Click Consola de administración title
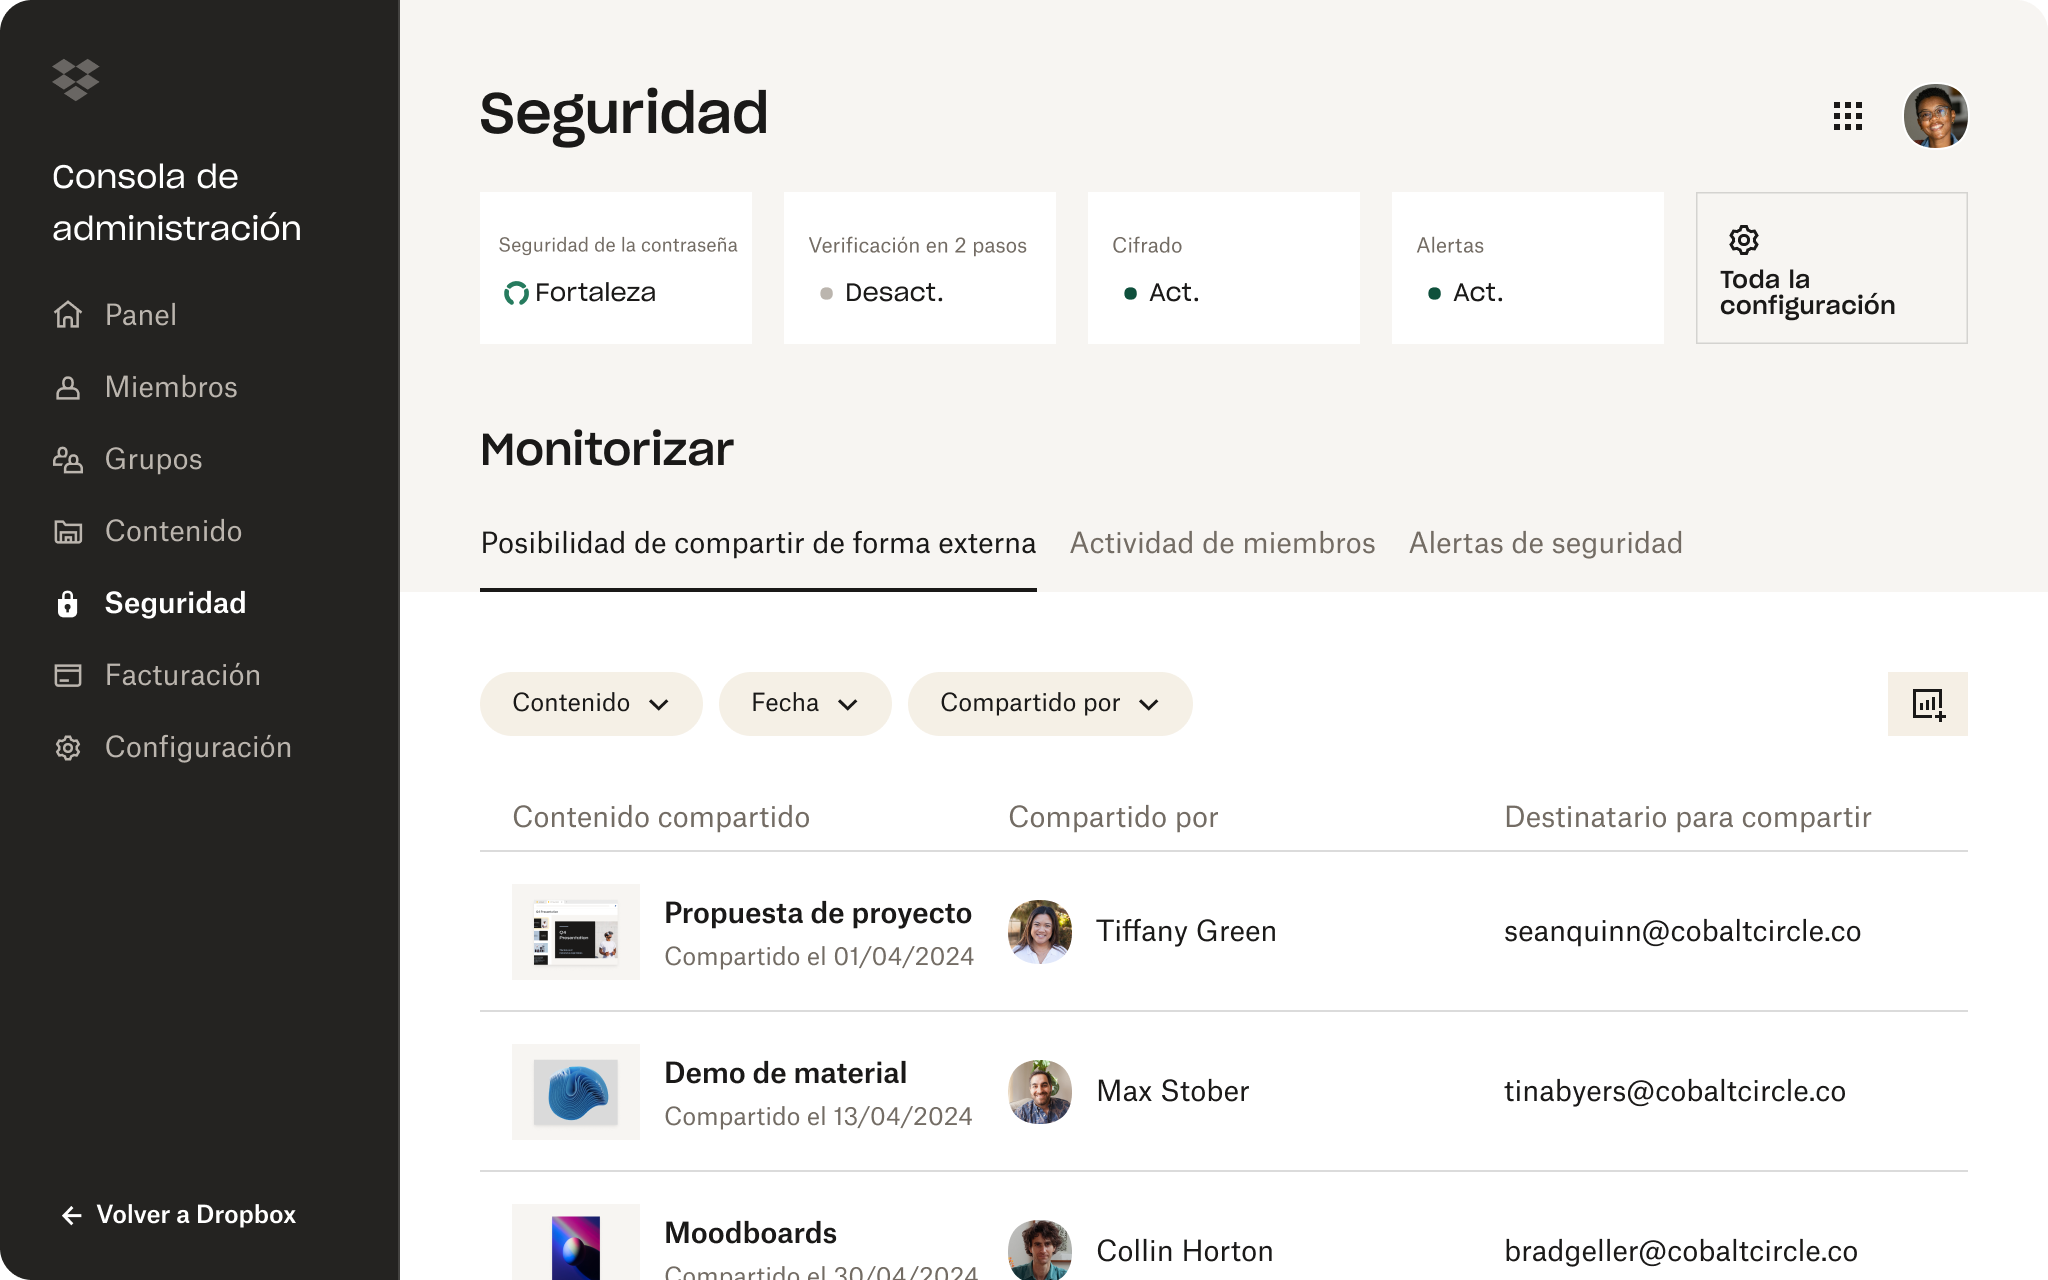 pos(177,202)
